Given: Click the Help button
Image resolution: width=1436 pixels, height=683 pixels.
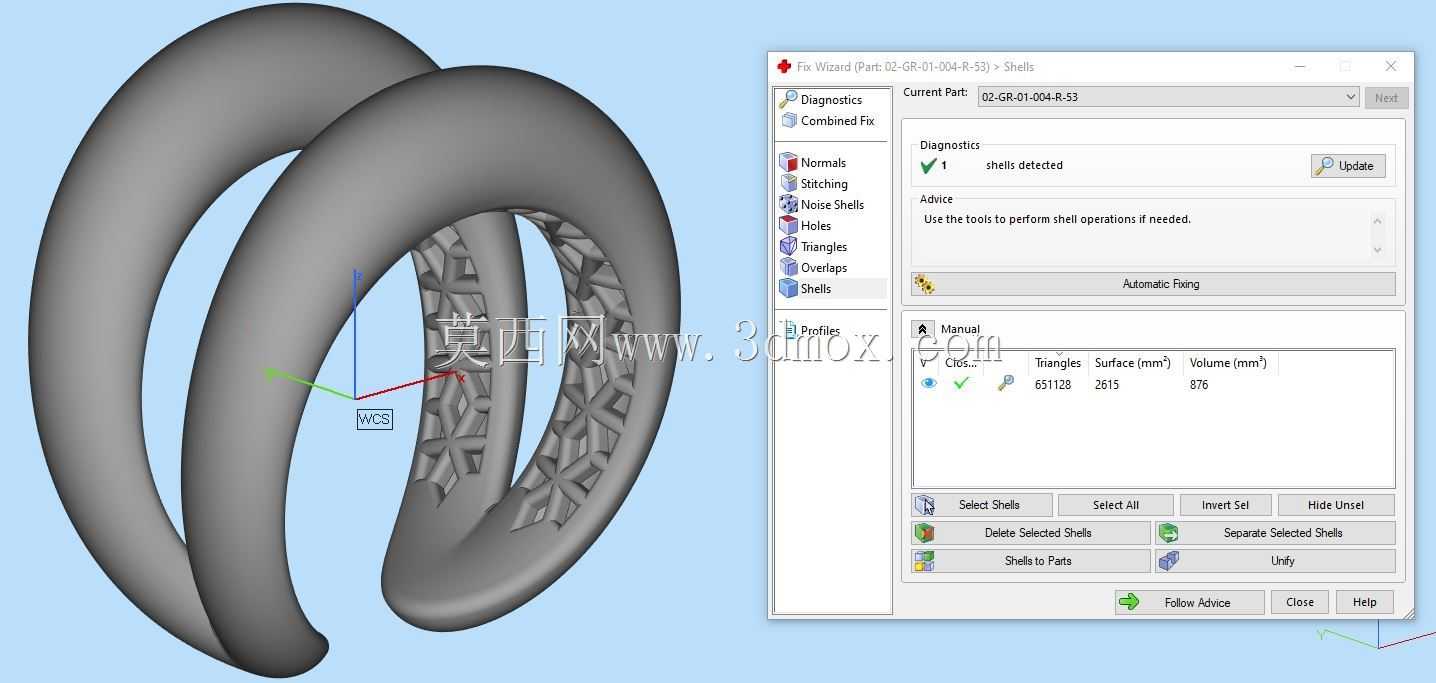Looking at the screenshot, I should click(1364, 602).
